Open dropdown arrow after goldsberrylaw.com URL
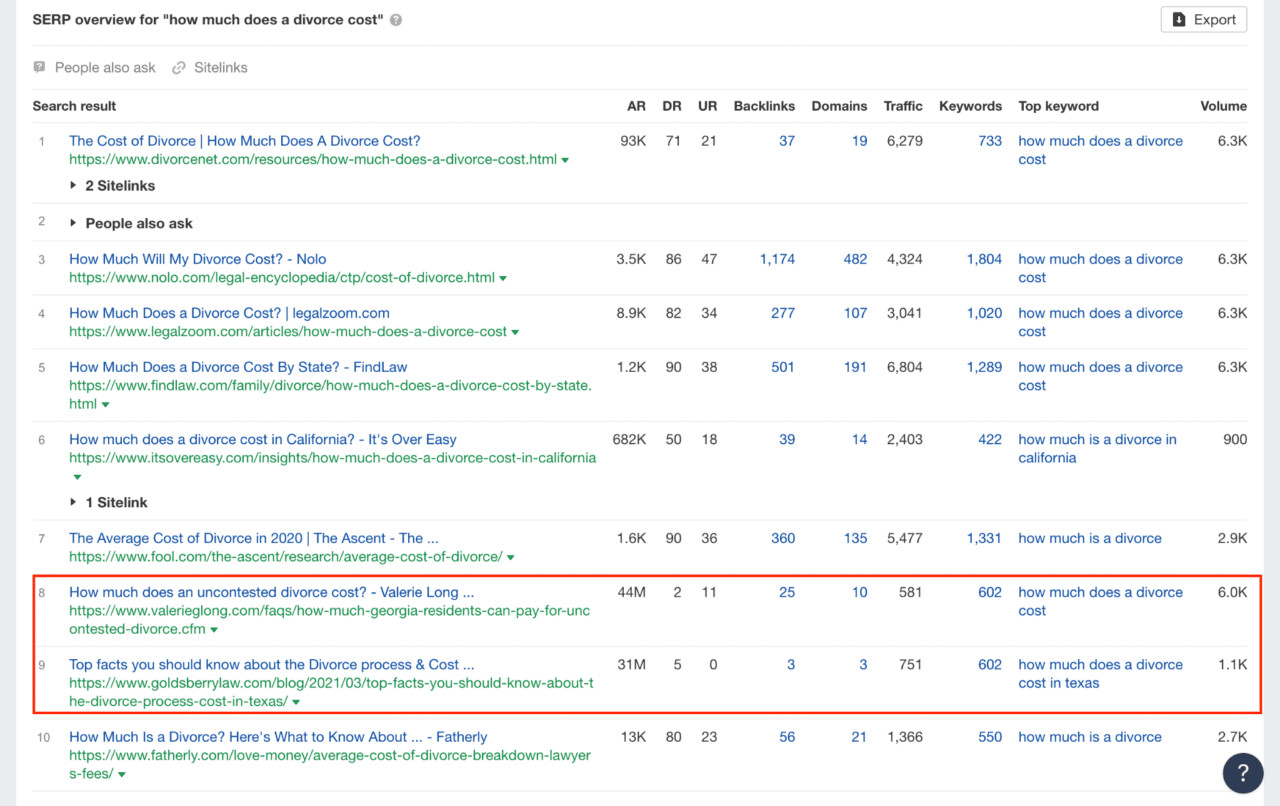Image resolution: width=1280 pixels, height=806 pixels. click(x=296, y=702)
